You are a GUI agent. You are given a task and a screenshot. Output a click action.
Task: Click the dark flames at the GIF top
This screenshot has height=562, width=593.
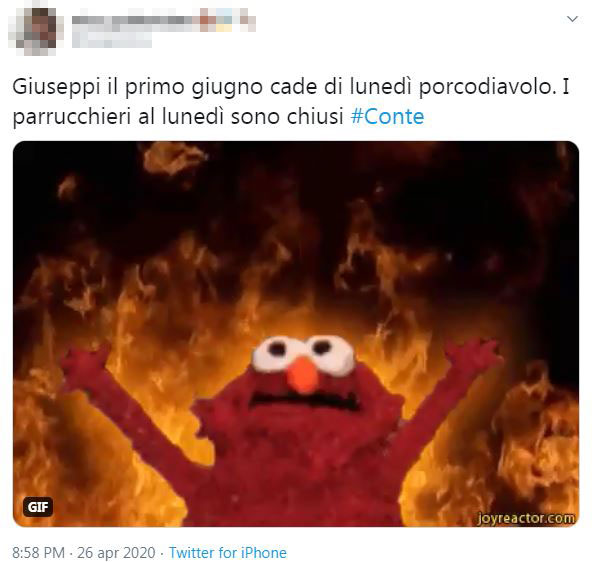296,182
